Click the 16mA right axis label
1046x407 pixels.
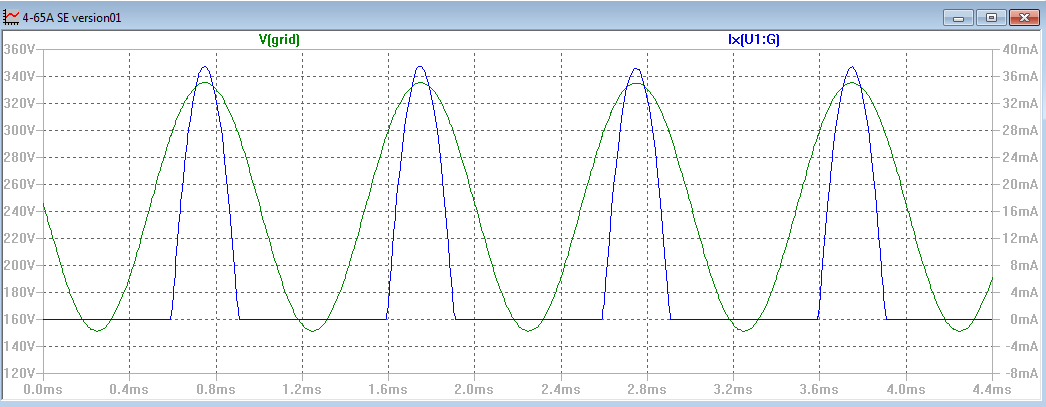point(1019,212)
